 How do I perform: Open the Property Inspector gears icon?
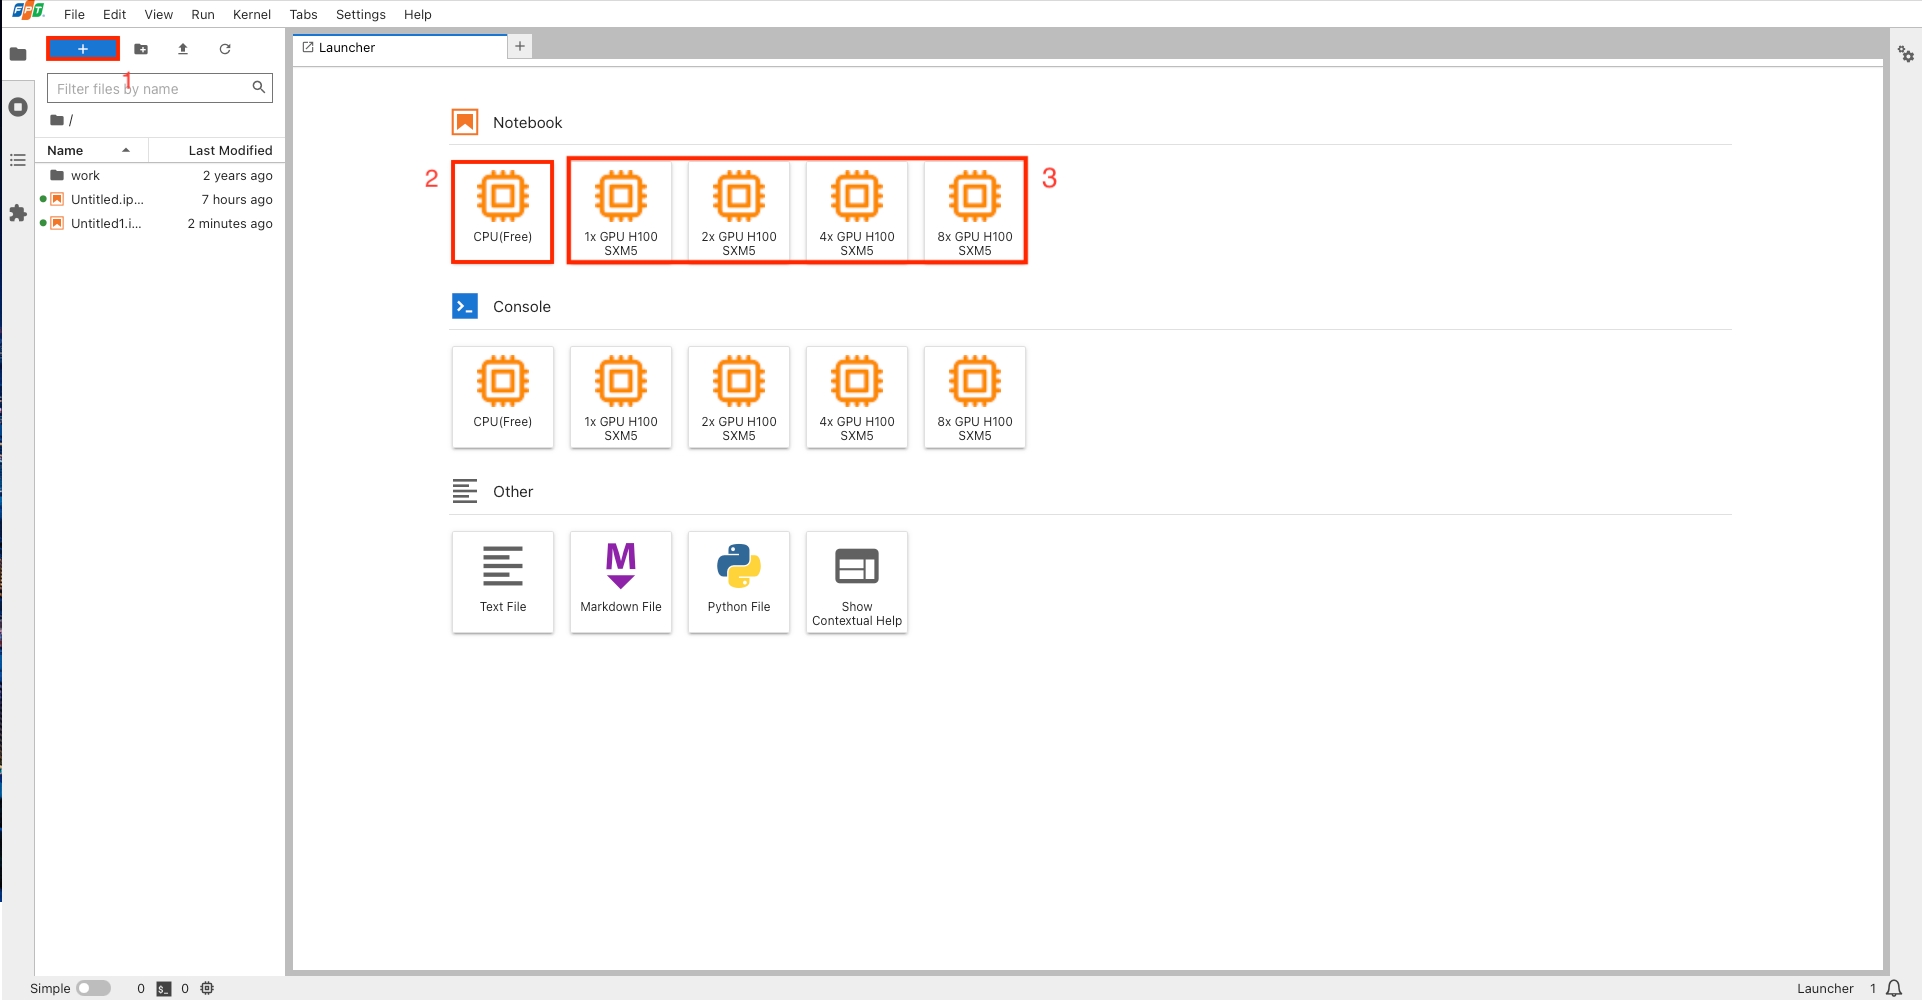[x=1906, y=55]
